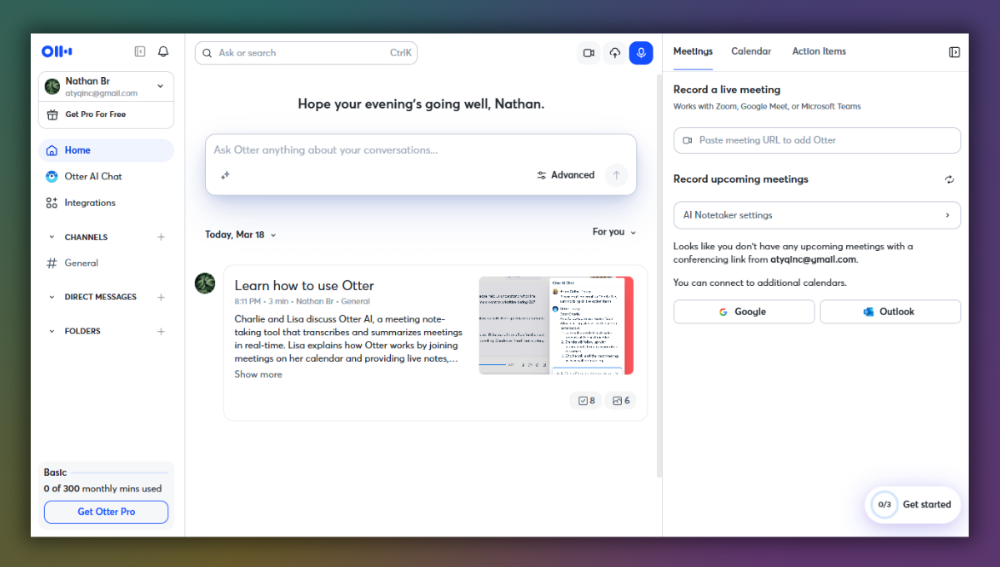Add a new channel with plus icon
The image size is (1000, 567).
click(161, 237)
